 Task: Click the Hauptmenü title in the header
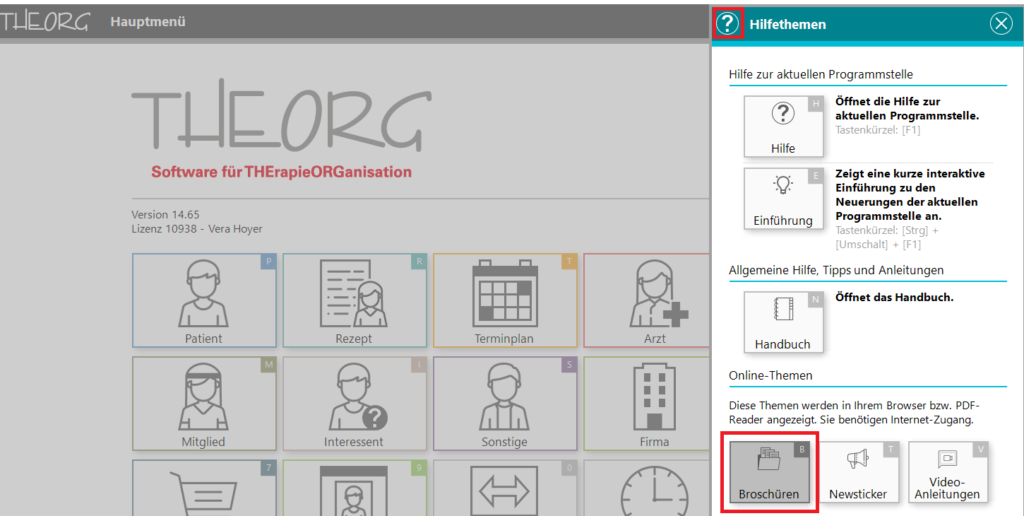(148, 22)
